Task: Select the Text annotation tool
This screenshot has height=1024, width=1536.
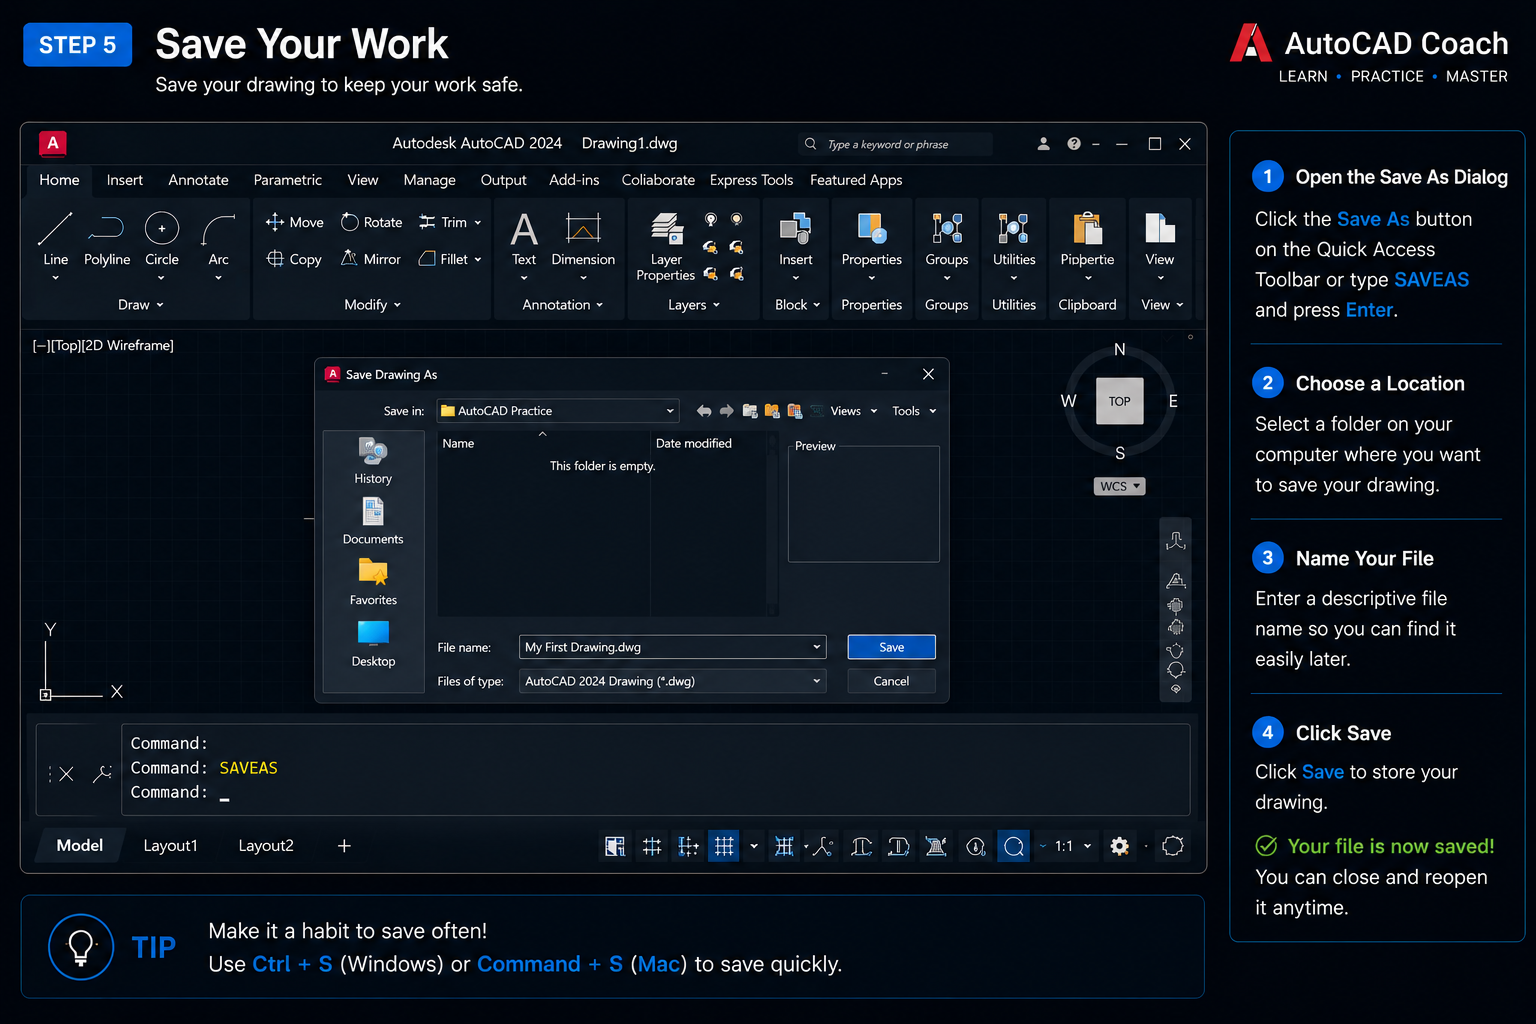Action: (524, 240)
